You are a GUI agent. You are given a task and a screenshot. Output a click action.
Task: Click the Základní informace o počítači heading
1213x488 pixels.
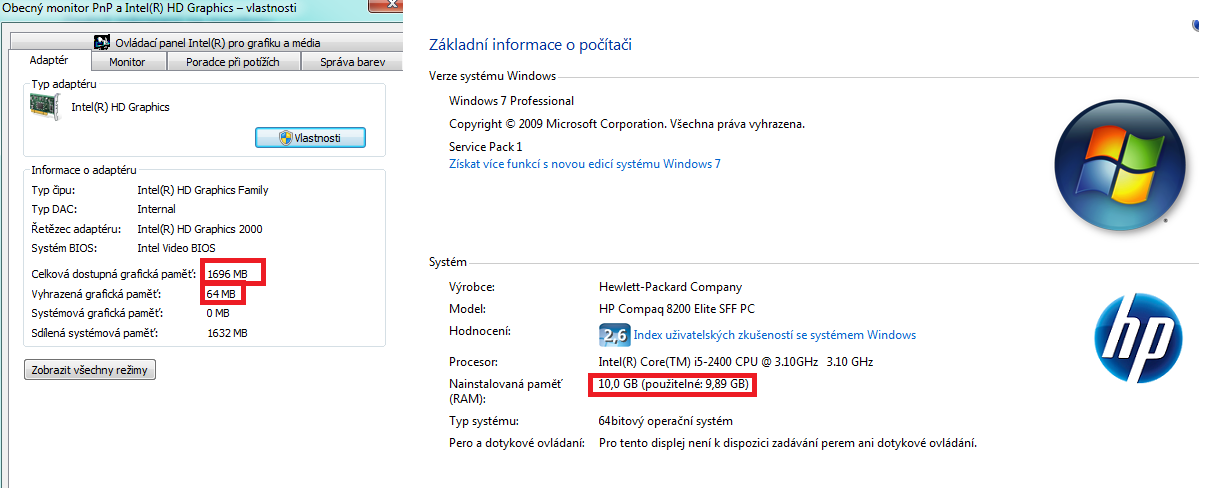click(530, 45)
